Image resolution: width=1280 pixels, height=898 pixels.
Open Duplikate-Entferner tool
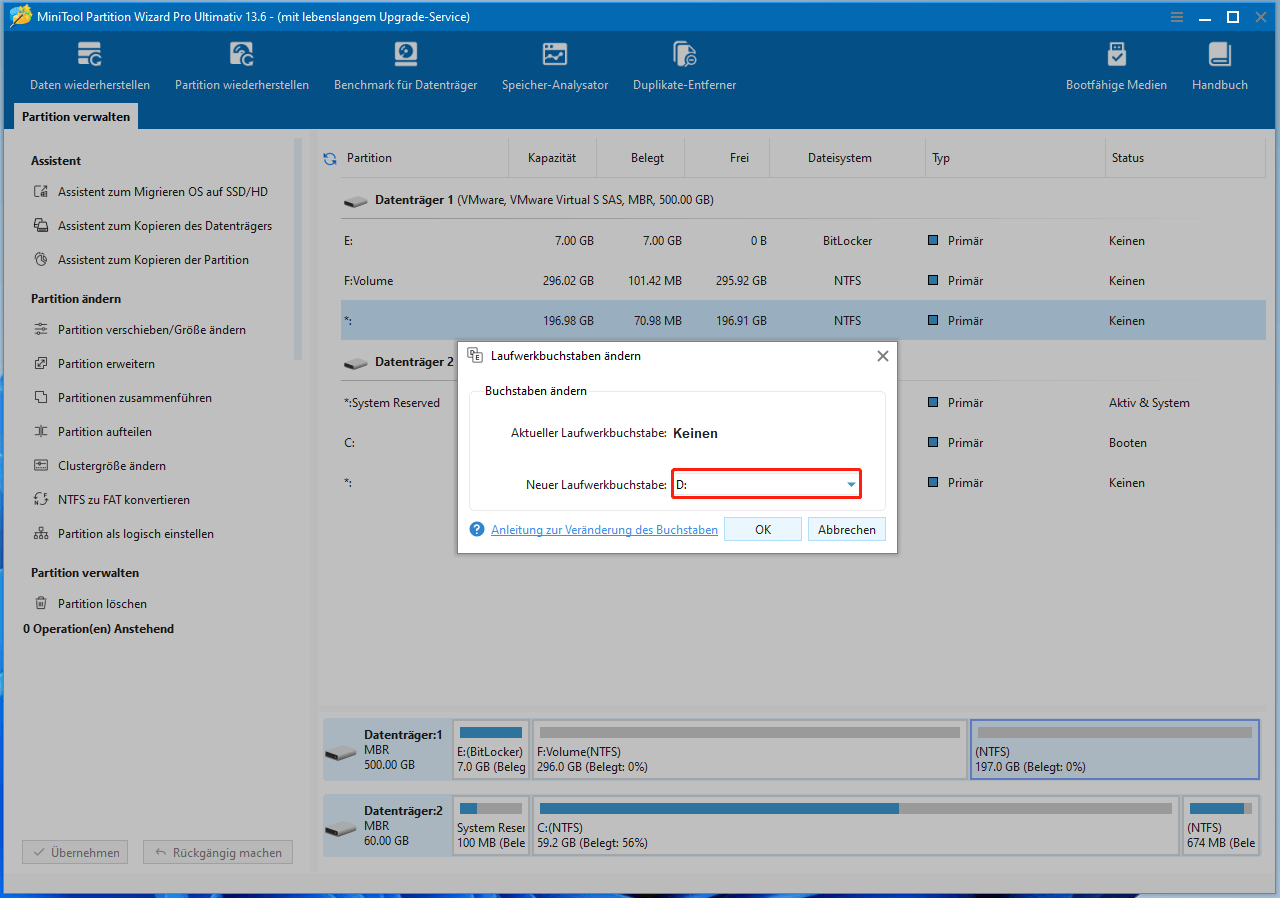click(684, 66)
